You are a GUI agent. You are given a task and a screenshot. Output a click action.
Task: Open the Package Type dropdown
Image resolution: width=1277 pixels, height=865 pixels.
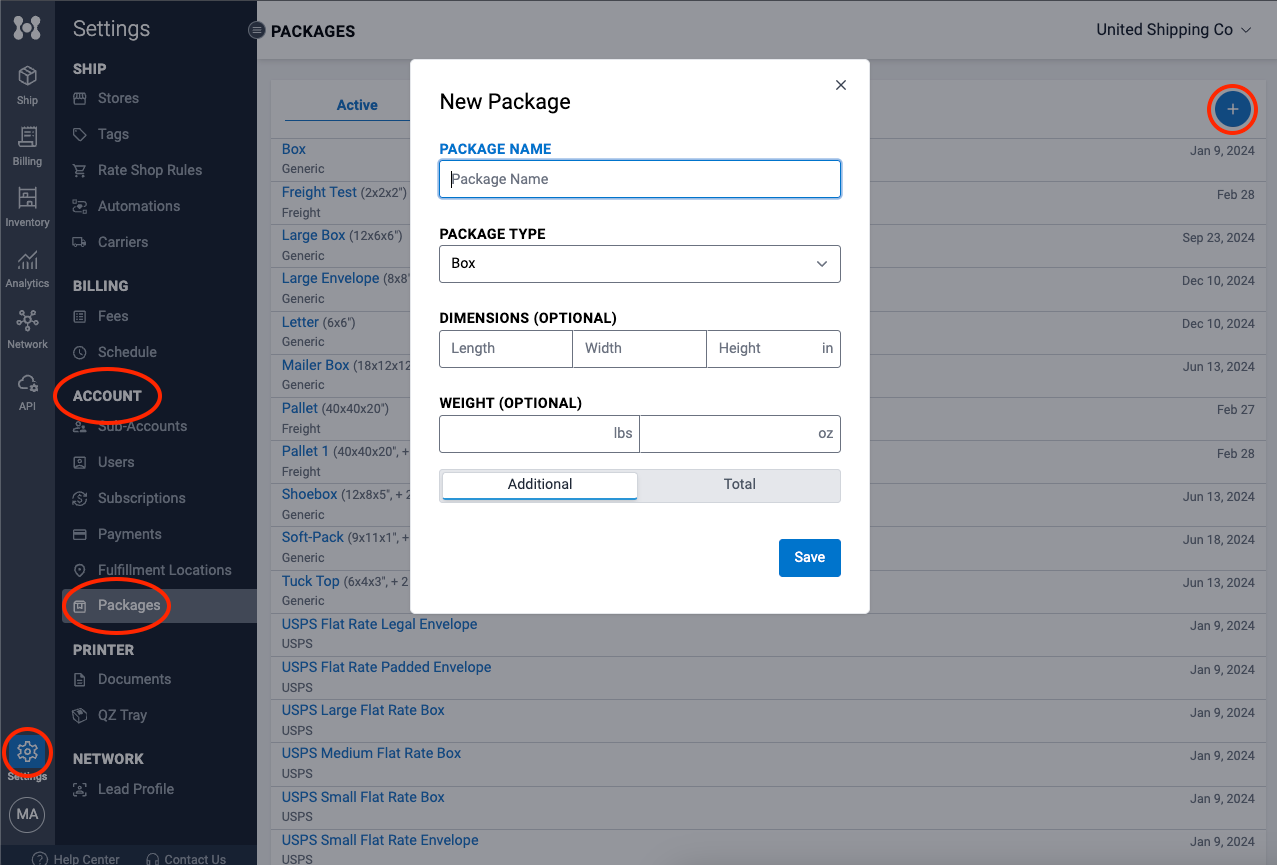[639, 263]
